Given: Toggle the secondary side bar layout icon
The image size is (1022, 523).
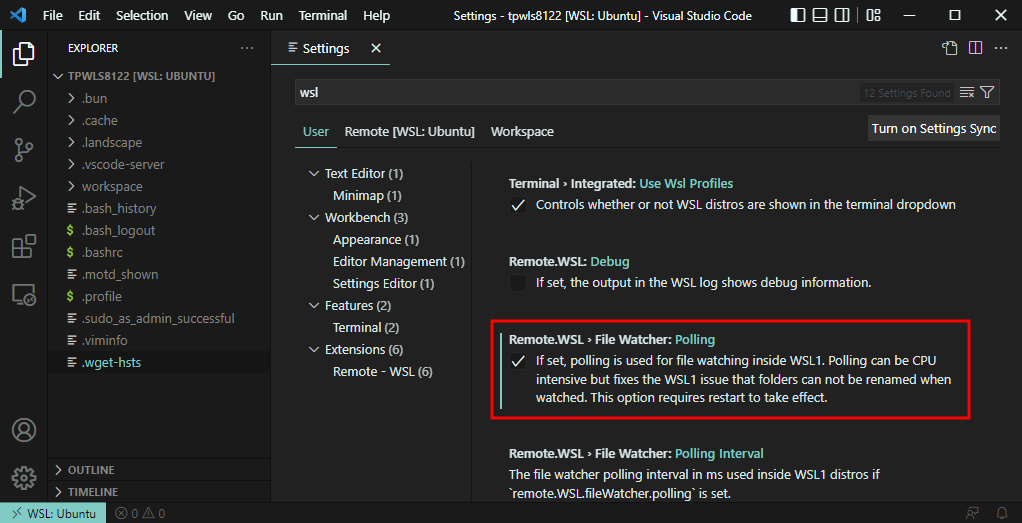Looking at the screenshot, I should tap(842, 14).
